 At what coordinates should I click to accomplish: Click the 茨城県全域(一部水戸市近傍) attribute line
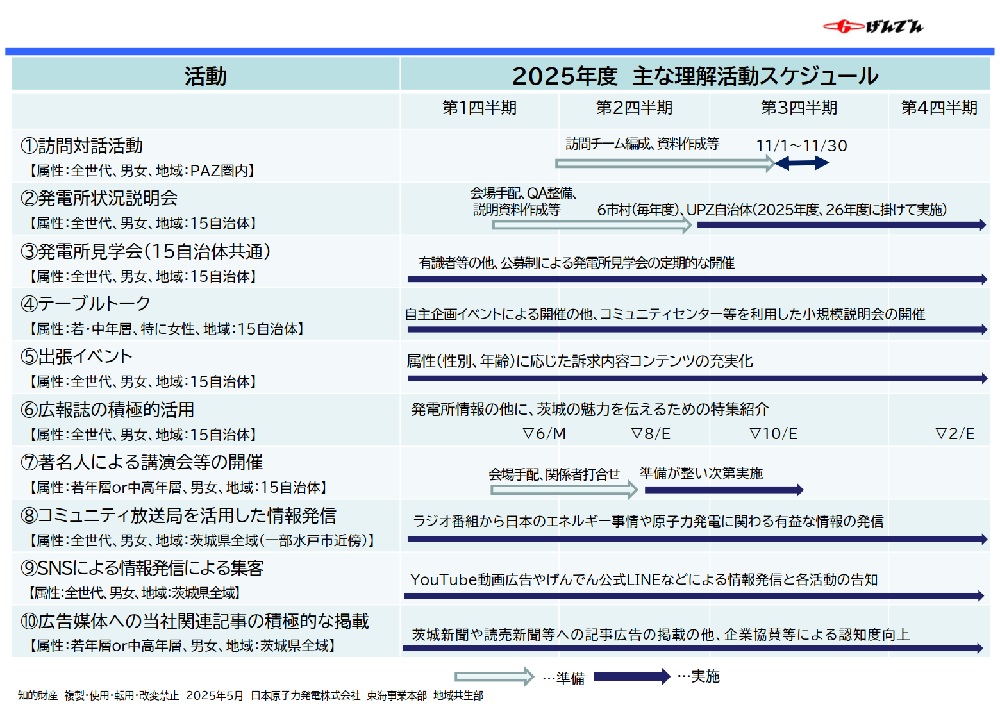[x=200, y=540]
